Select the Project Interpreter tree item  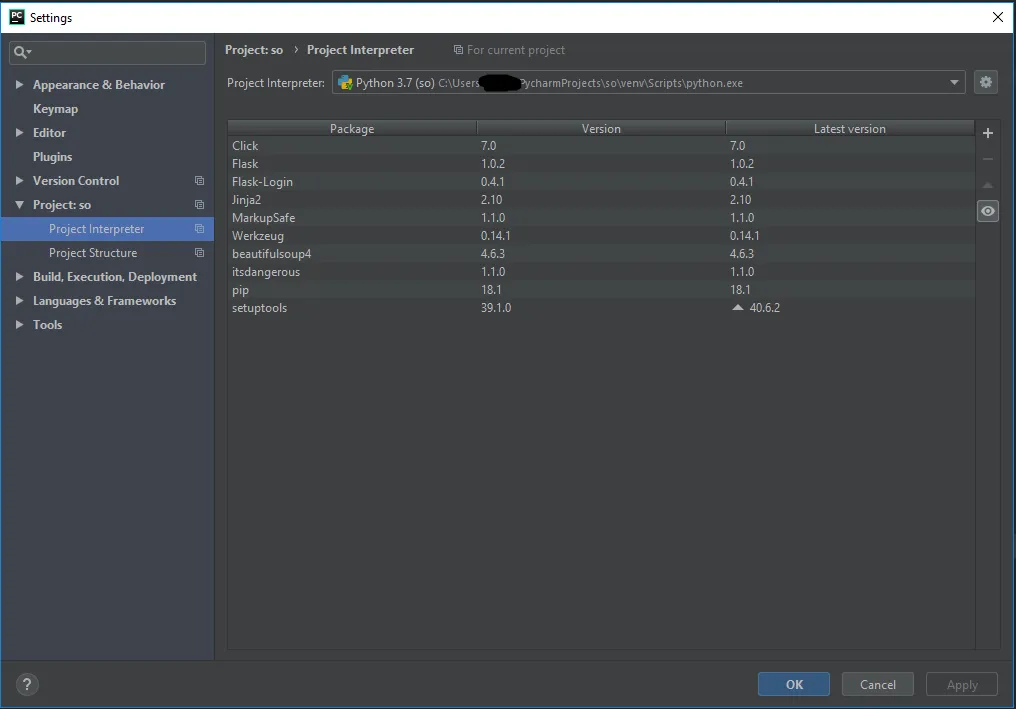108,229
